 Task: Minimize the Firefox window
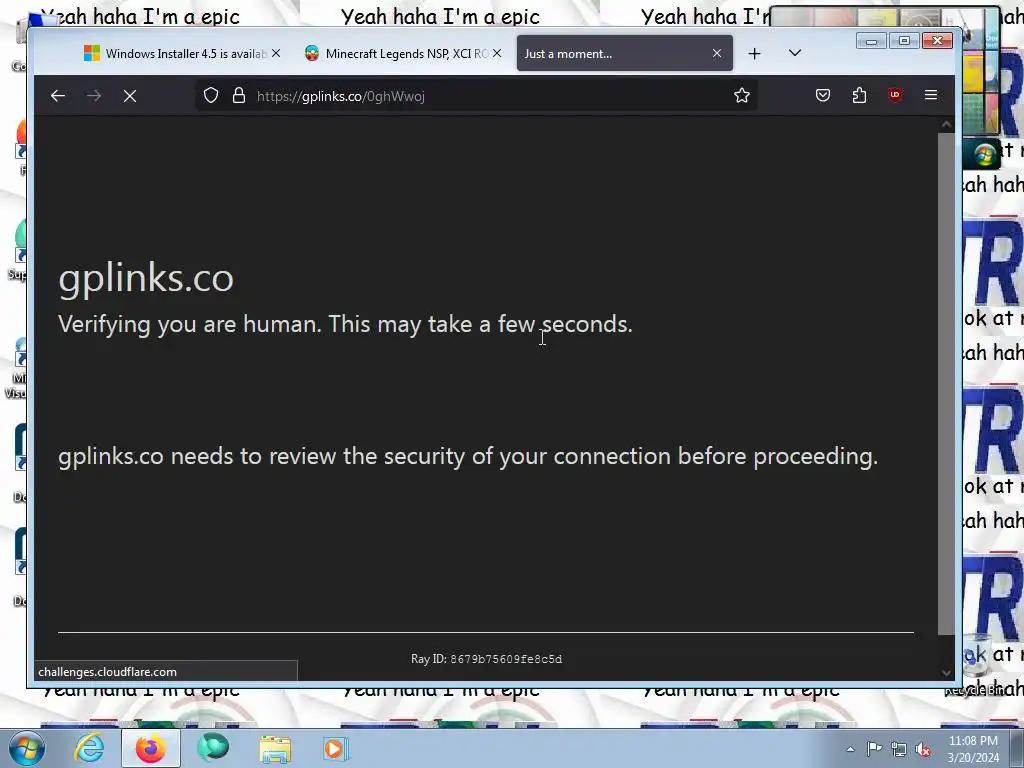point(871,41)
